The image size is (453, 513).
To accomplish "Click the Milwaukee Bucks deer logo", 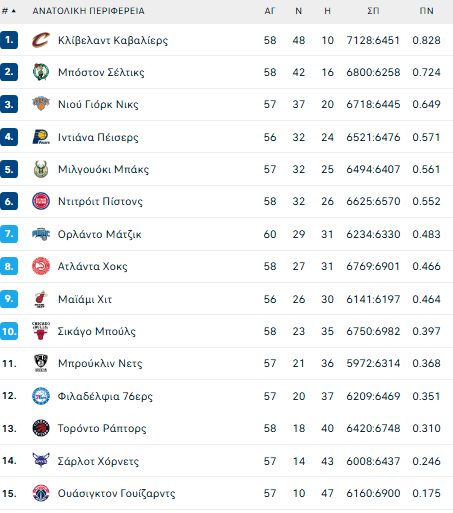I will [41, 169].
